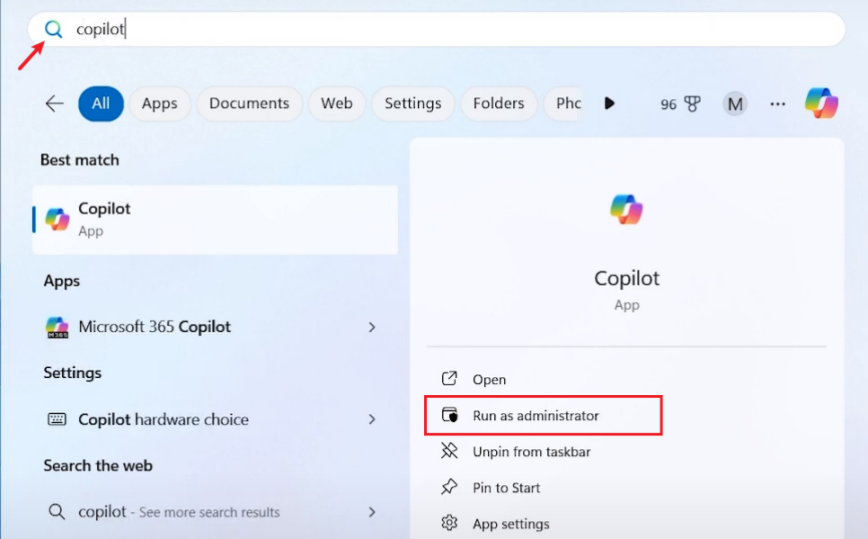Click the Settings section heading in results
Image resolution: width=868 pixels, height=539 pixels.
tap(73, 373)
